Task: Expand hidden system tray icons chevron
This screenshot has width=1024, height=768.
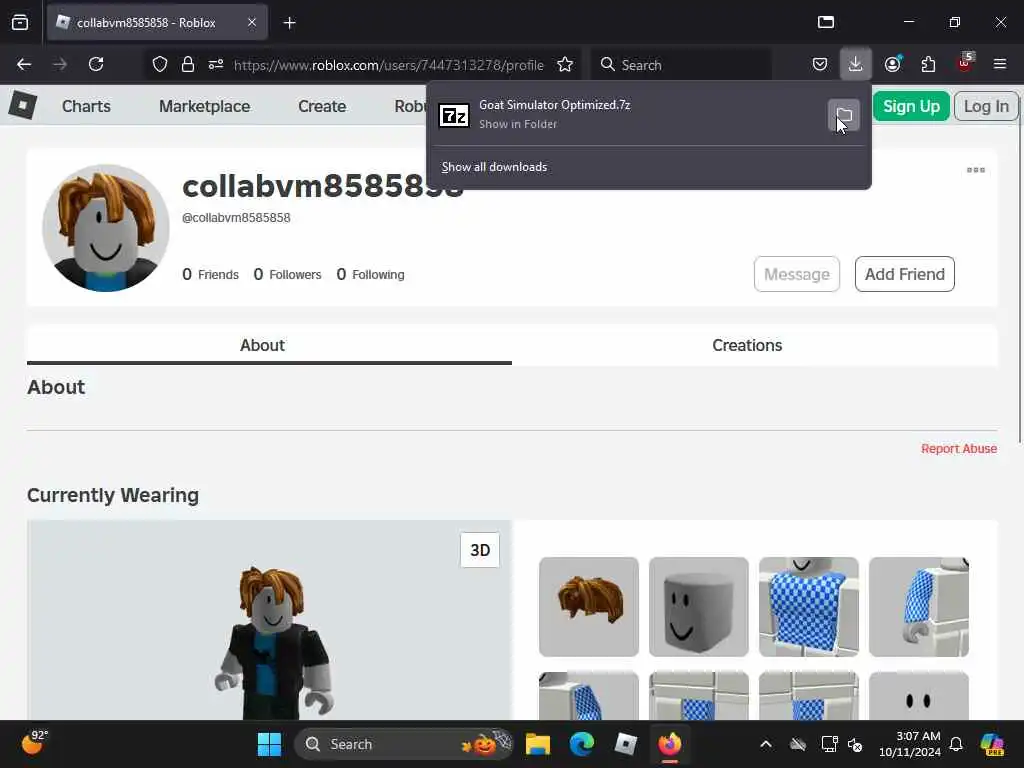Action: (766, 744)
